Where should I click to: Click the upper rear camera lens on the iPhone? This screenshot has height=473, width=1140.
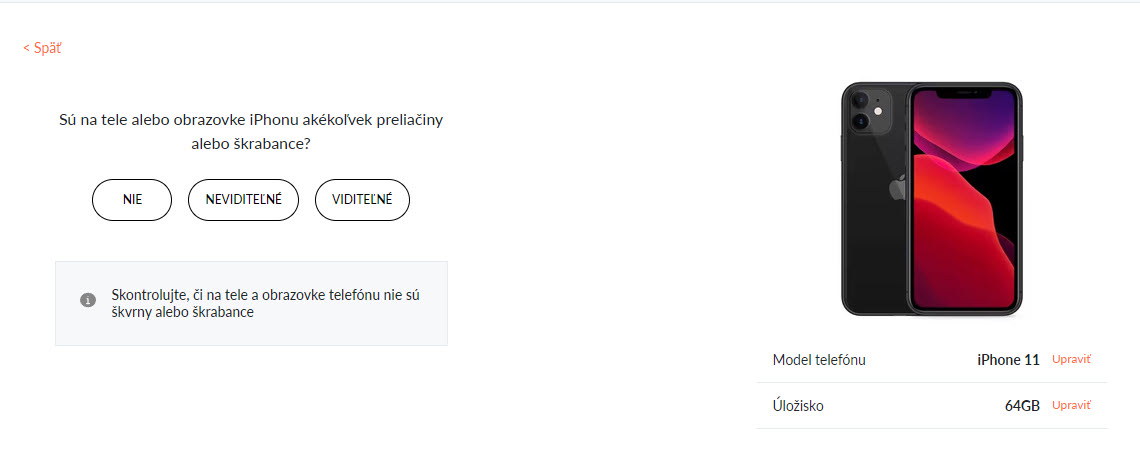tap(861, 100)
